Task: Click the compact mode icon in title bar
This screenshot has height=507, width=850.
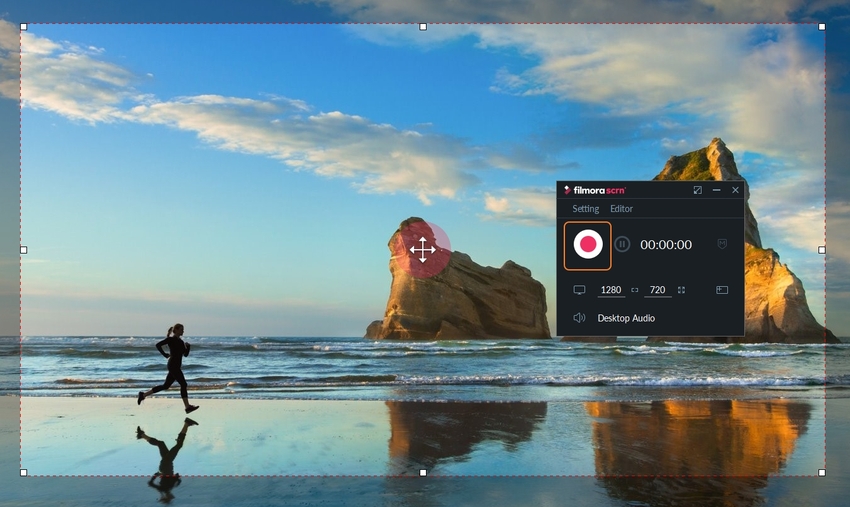Action: pyautogui.click(x=698, y=190)
